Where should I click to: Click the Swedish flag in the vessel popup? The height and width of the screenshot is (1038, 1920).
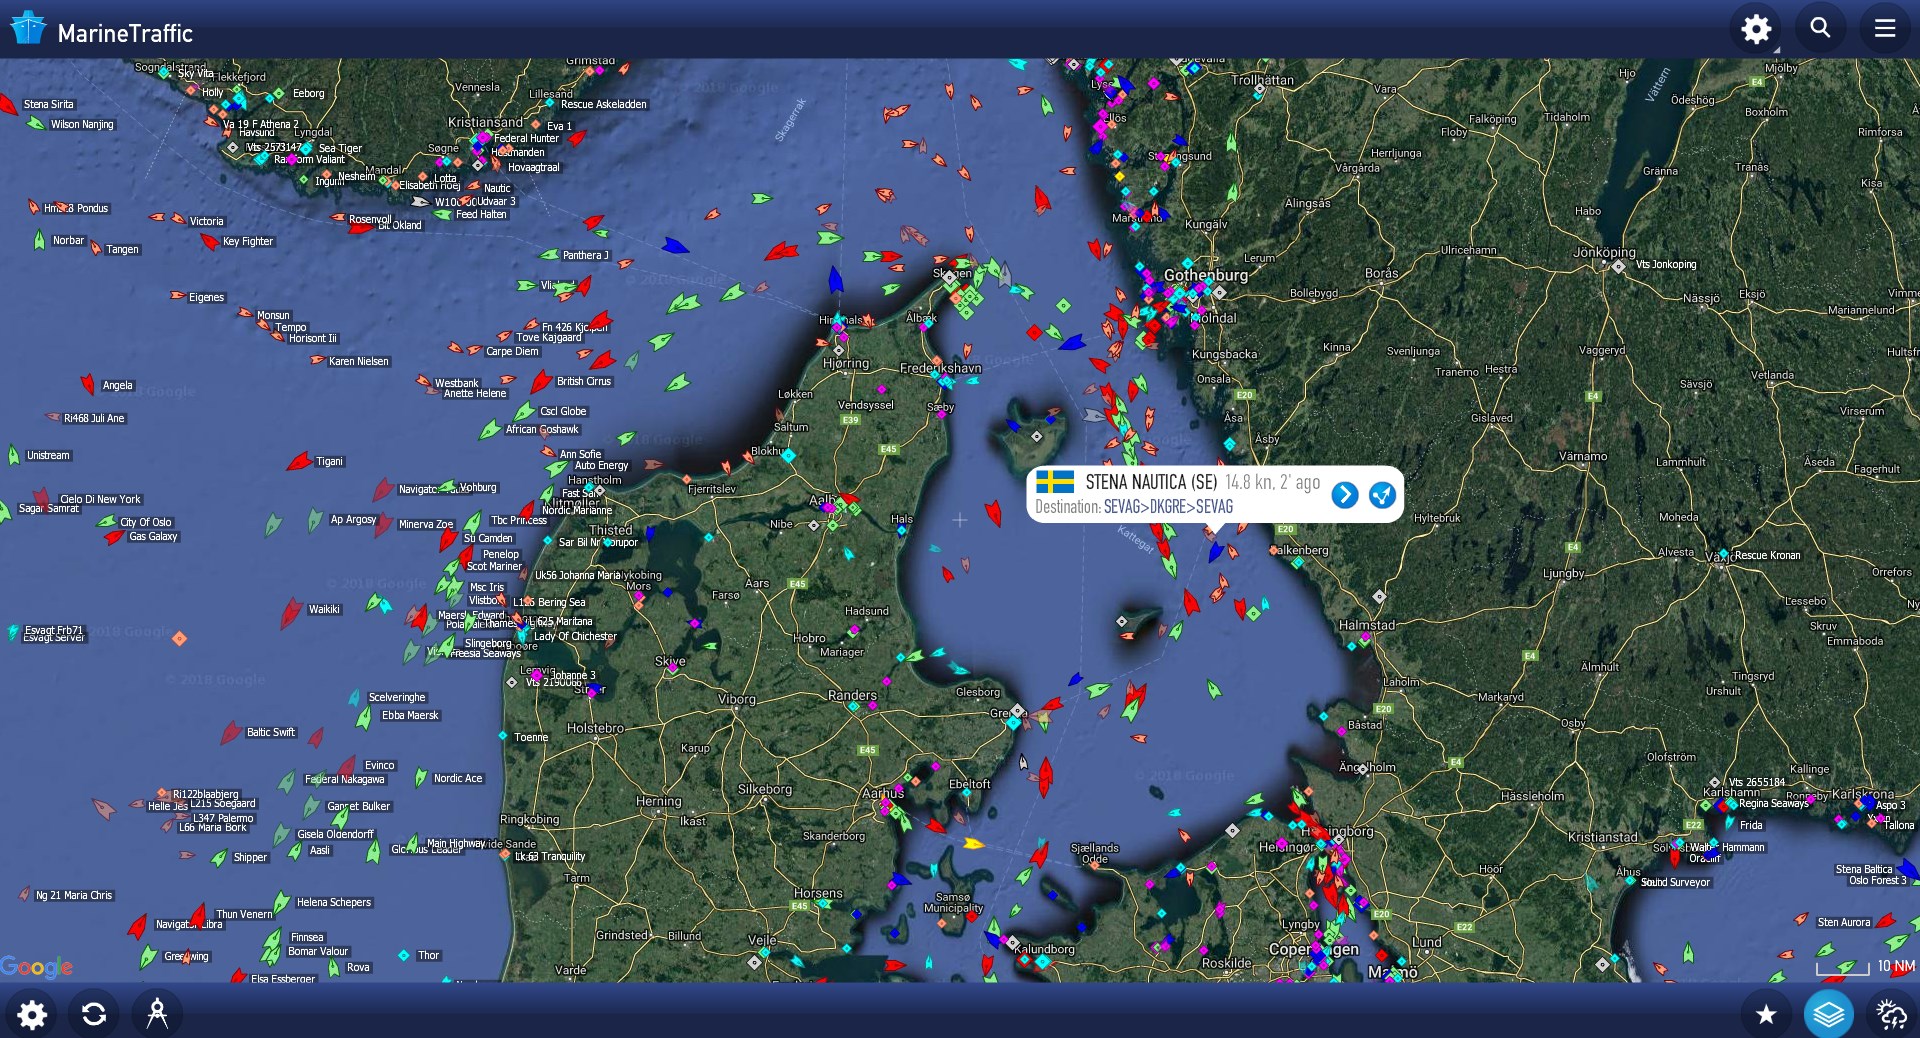(1055, 482)
